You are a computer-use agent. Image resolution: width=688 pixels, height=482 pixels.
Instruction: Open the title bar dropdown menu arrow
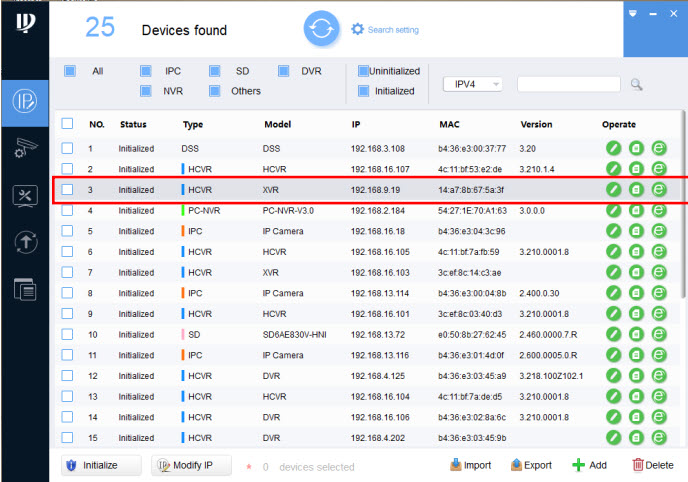[x=632, y=14]
